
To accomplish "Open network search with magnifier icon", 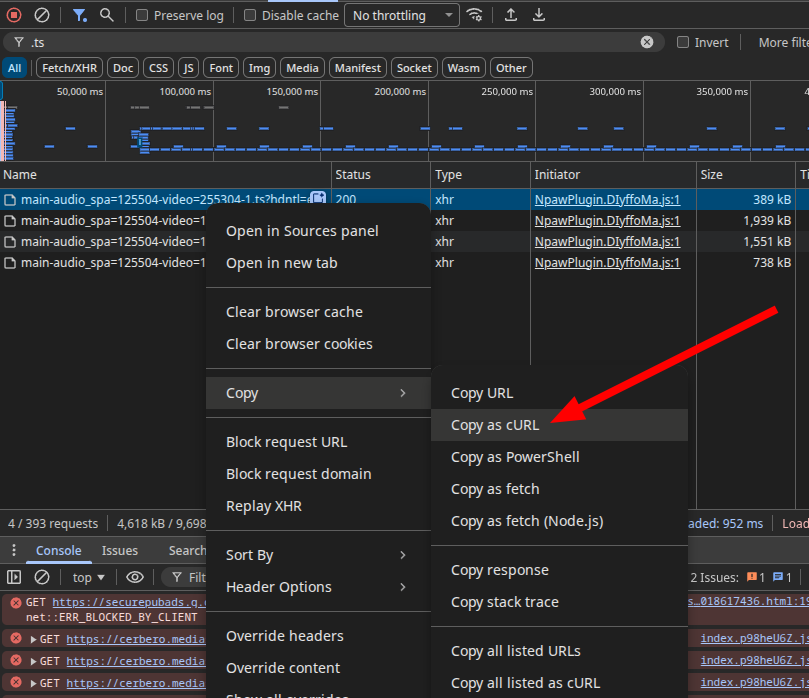I will pos(106,15).
